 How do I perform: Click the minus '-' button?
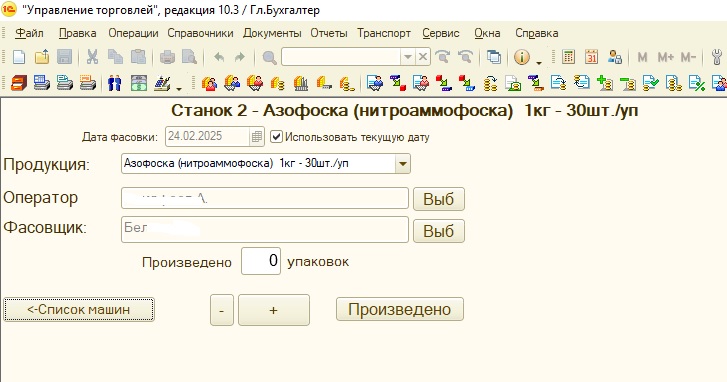pos(222,310)
